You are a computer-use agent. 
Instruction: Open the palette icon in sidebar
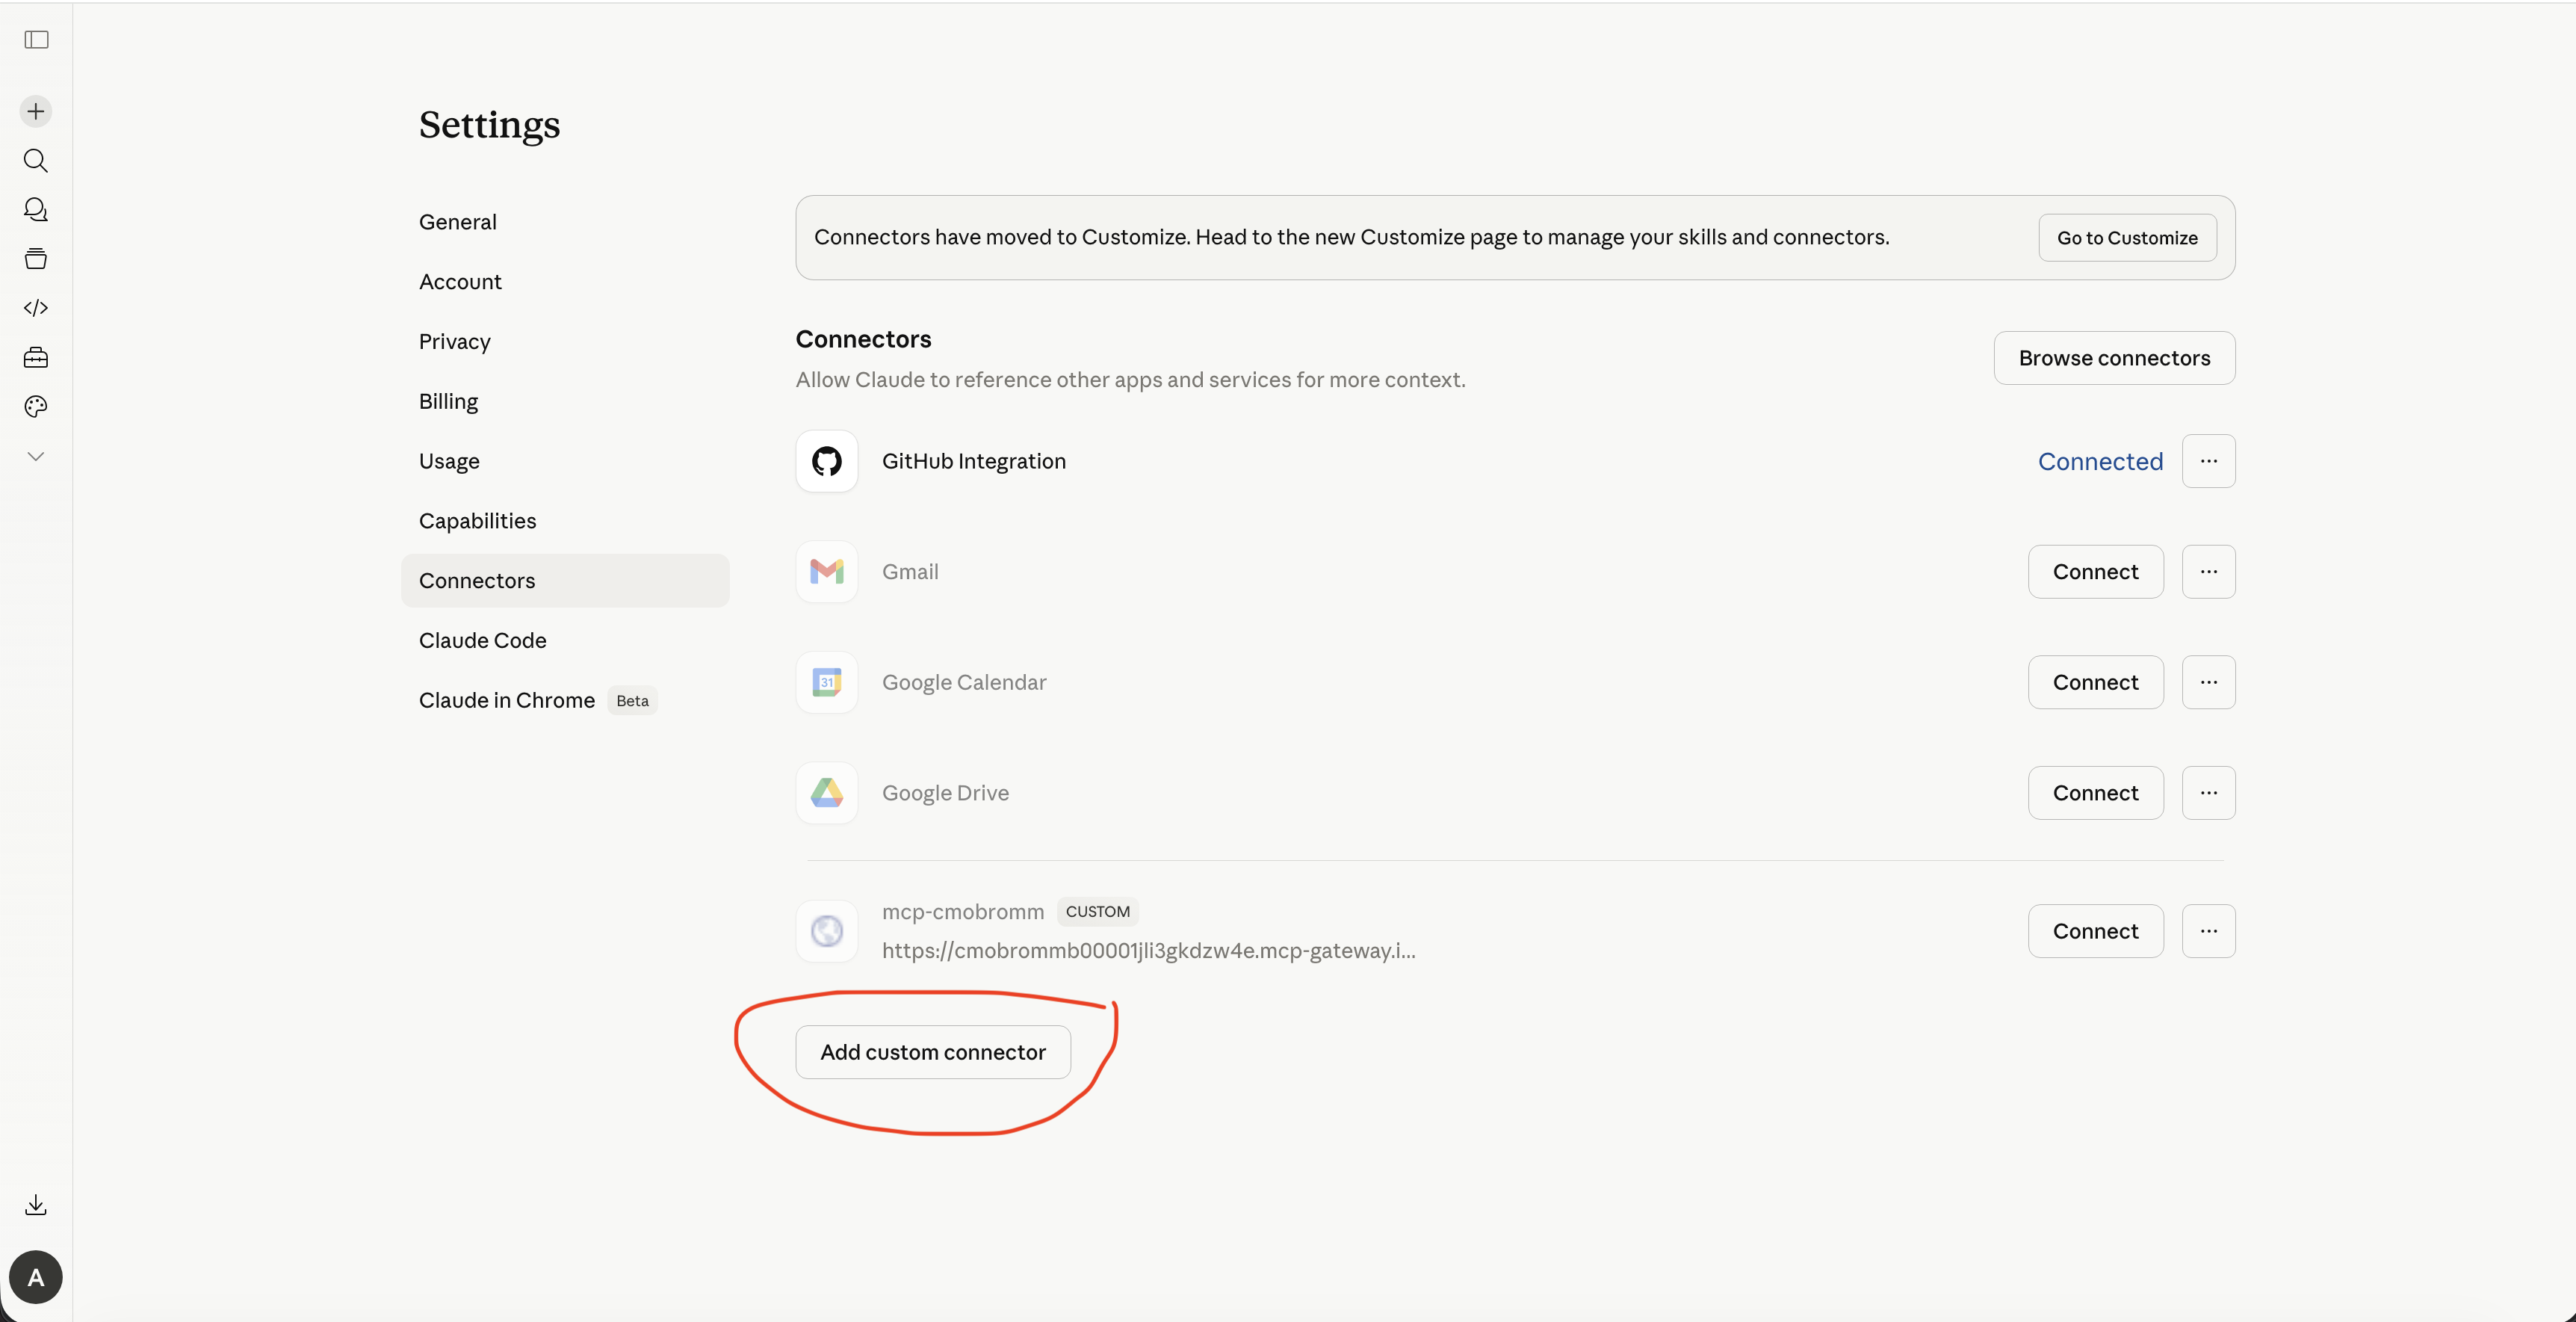click(x=36, y=406)
